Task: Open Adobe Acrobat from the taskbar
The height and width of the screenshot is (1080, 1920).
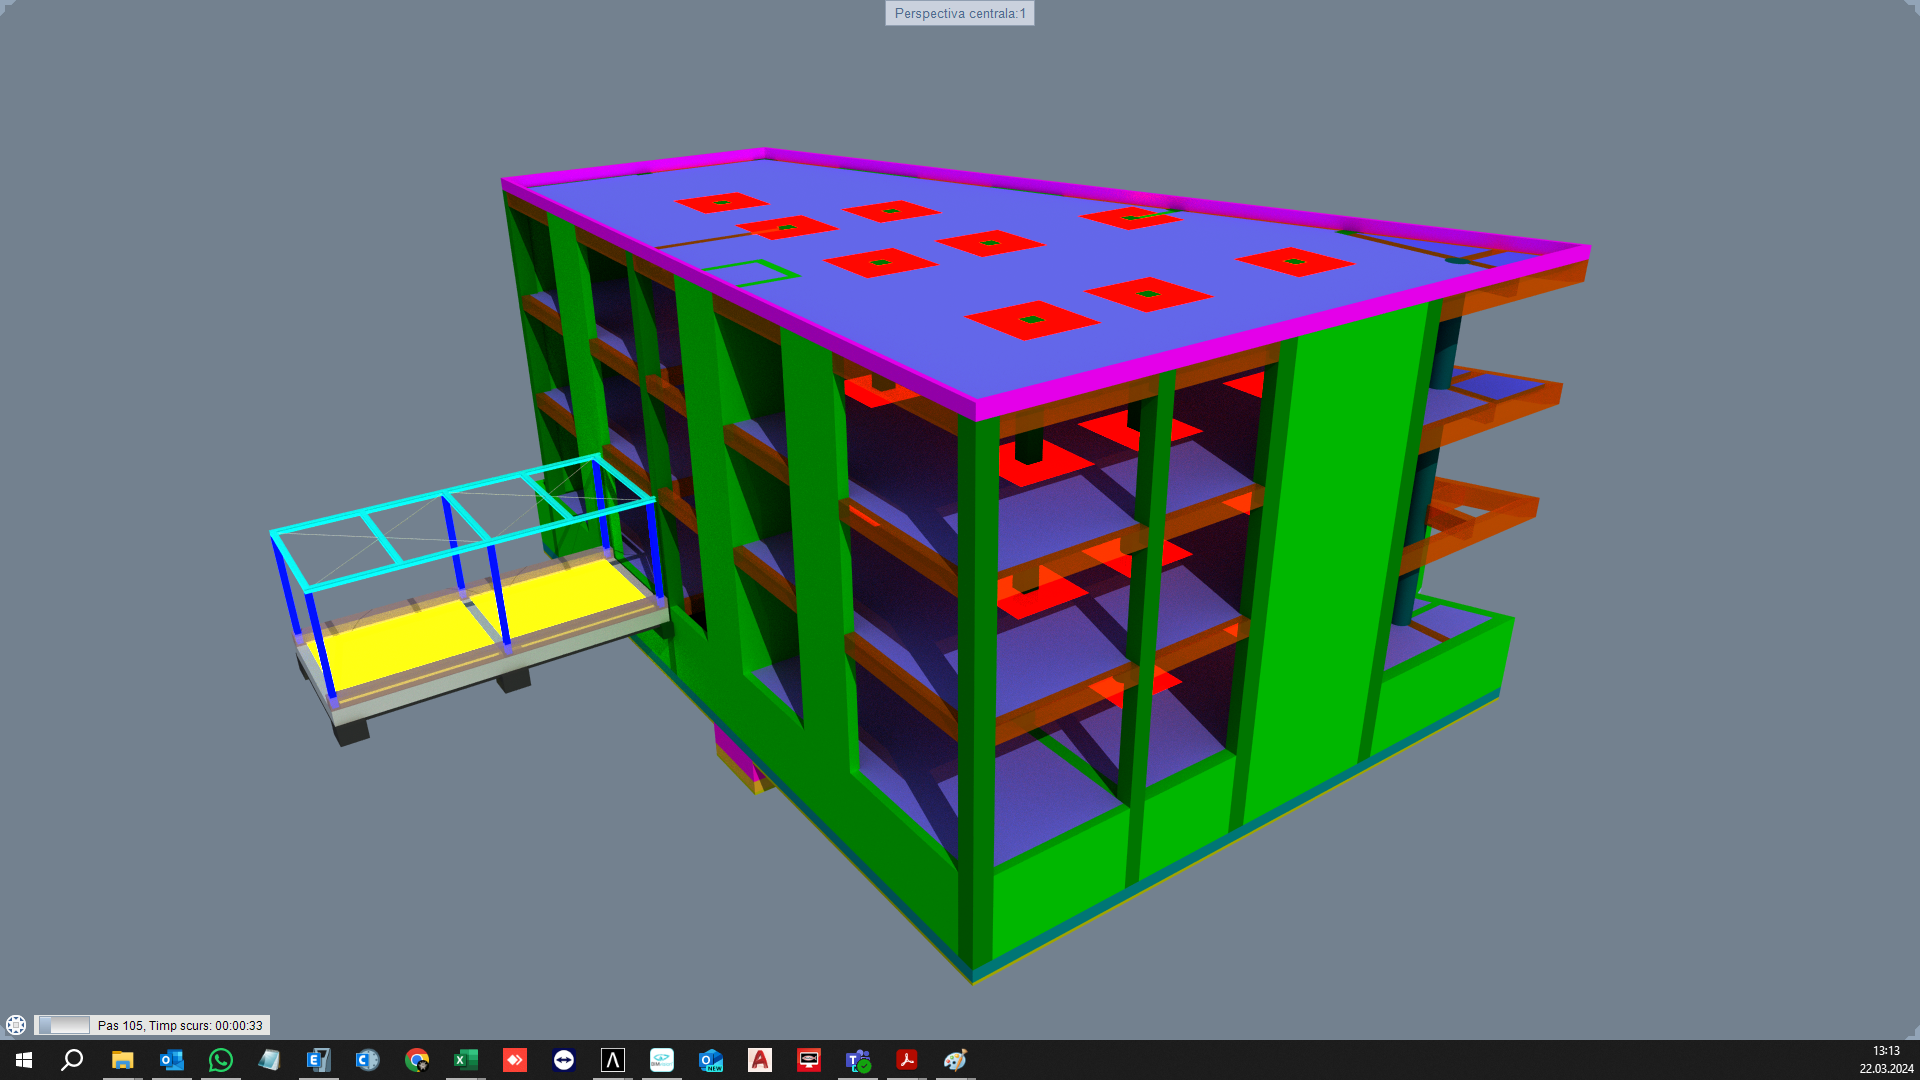Action: point(906,1060)
